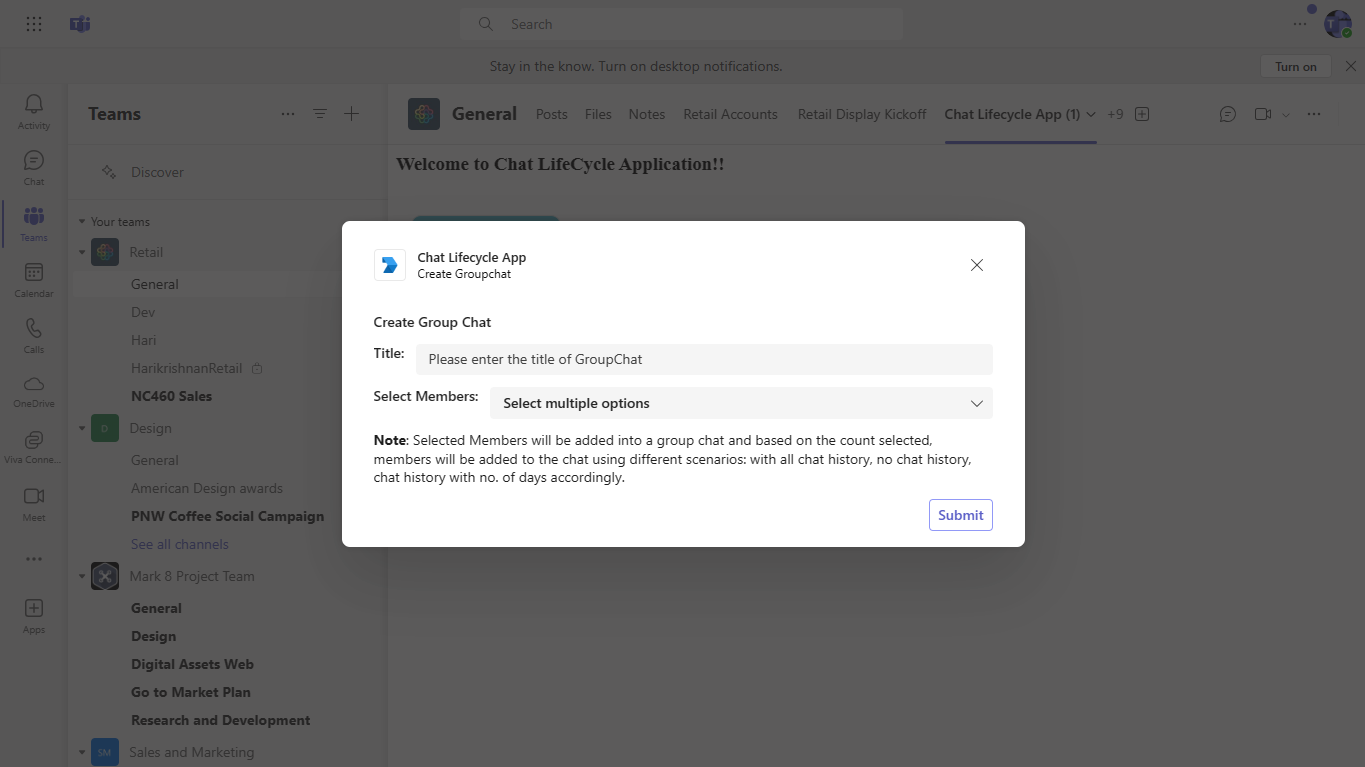
Task: Click the Design team avatar
Action: click(x=105, y=428)
